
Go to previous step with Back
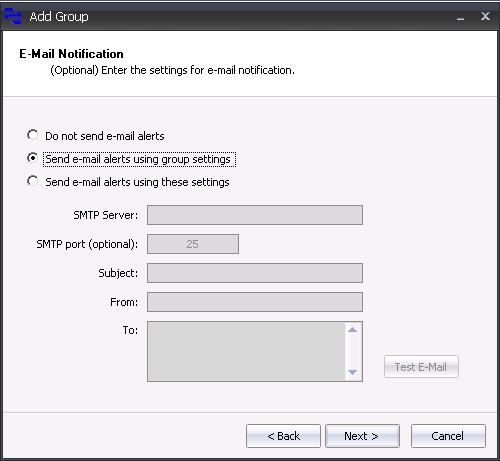point(283,436)
